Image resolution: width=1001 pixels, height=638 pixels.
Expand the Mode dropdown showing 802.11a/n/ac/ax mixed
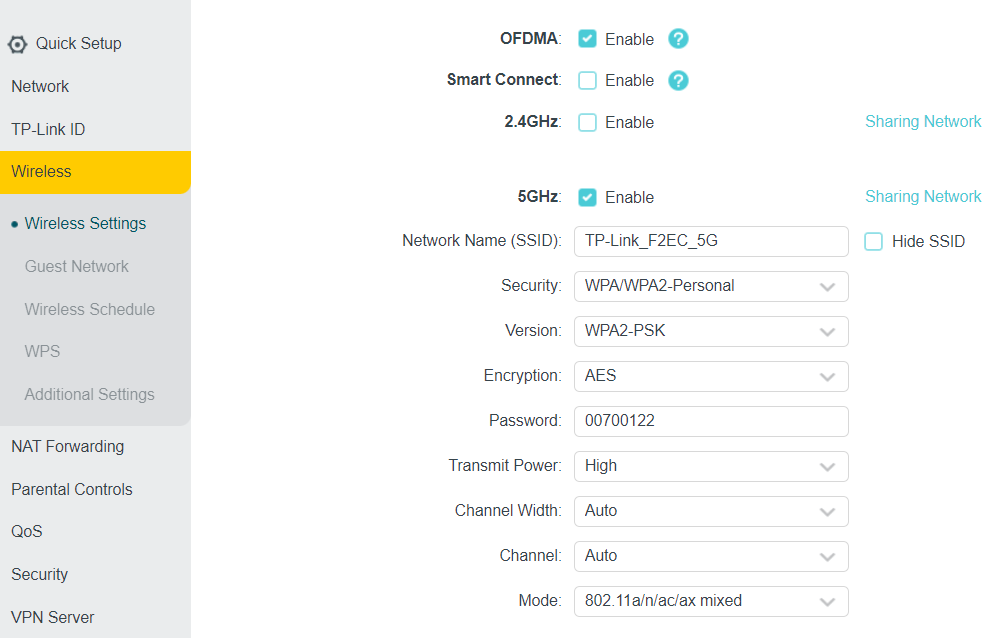click(711, 601)
